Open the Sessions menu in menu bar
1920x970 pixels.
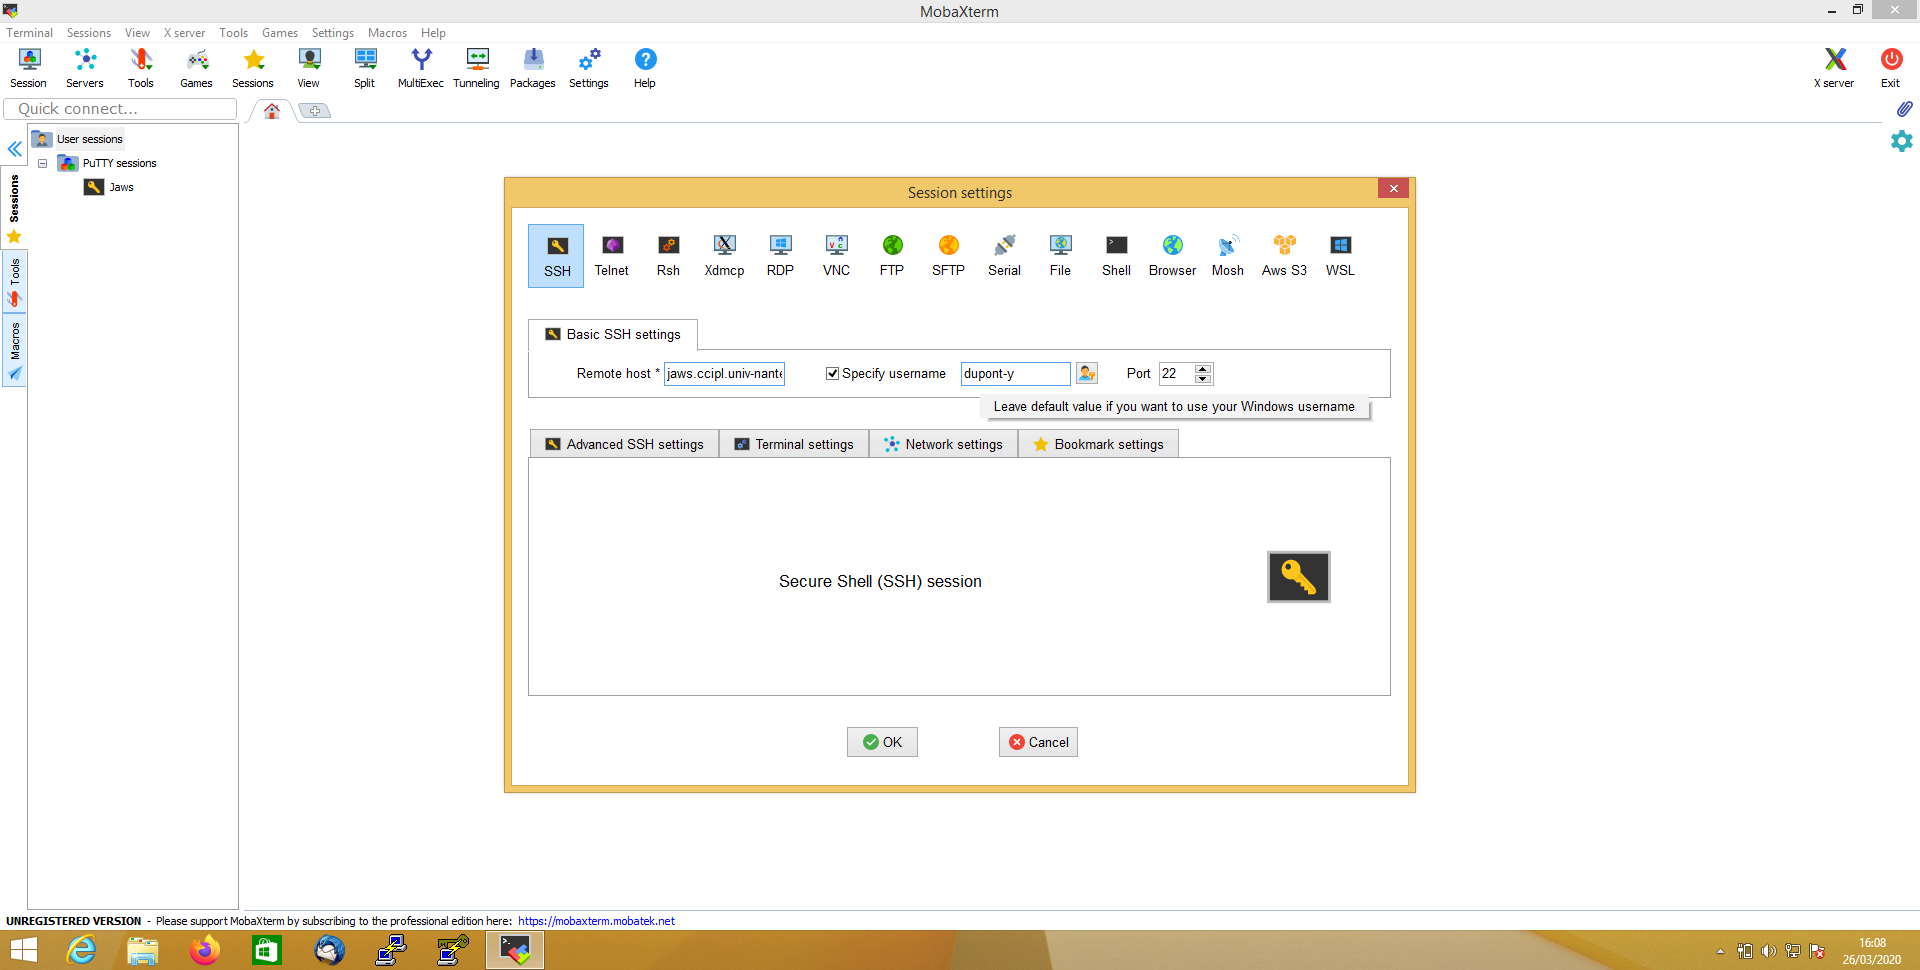click(89, 33)
